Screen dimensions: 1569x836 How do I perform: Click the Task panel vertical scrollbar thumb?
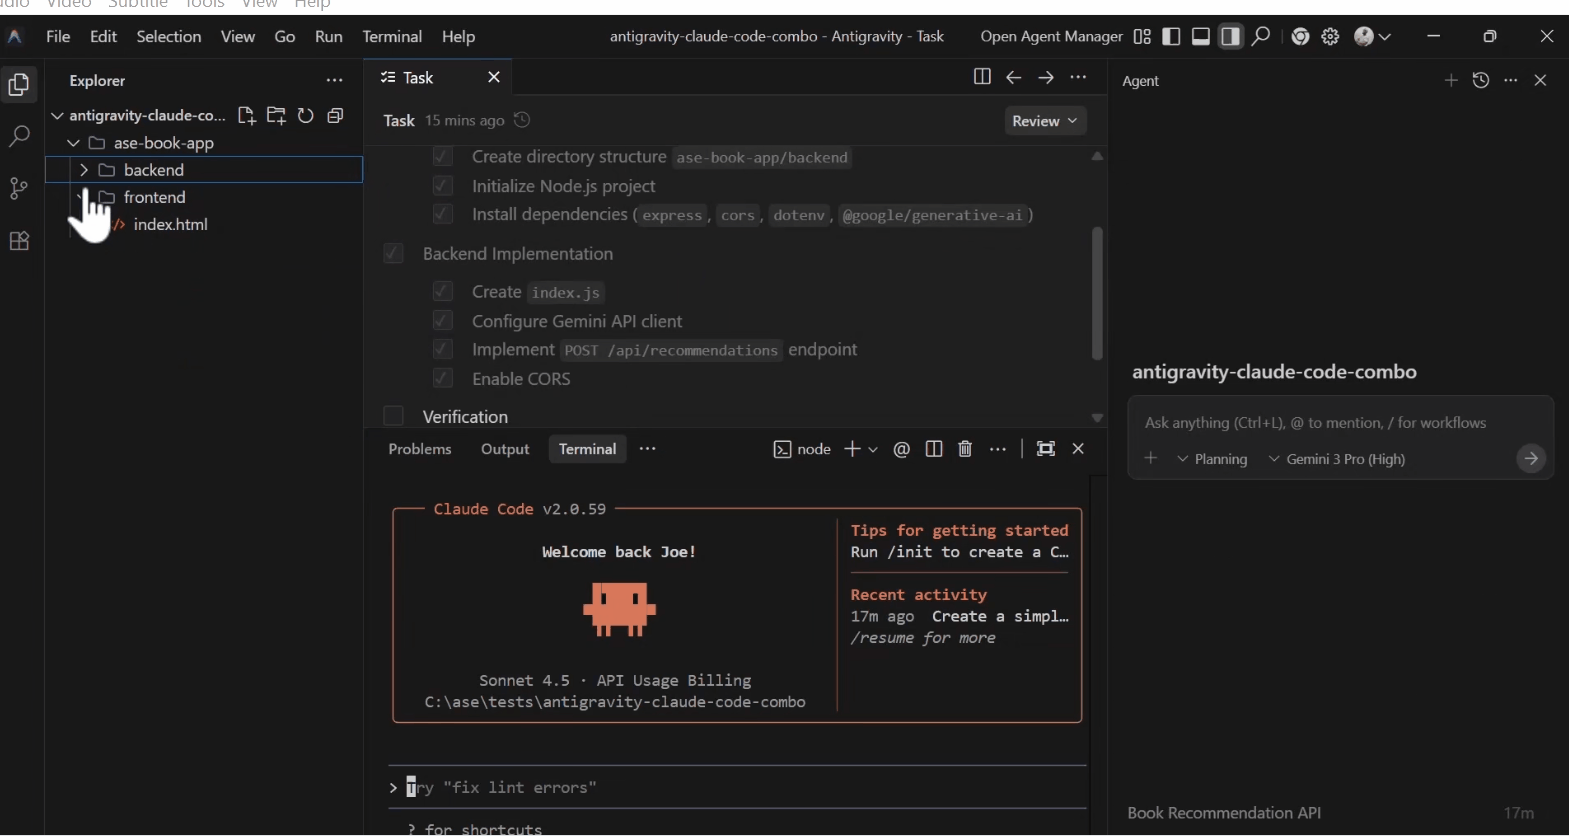click(1097, 293)
